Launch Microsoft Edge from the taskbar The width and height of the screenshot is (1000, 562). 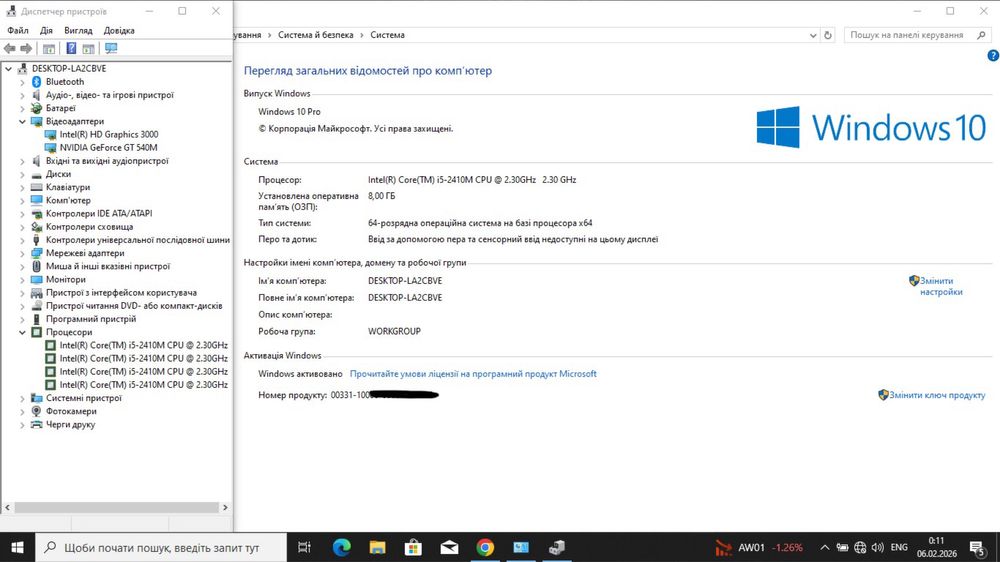(x=342, y=547)
